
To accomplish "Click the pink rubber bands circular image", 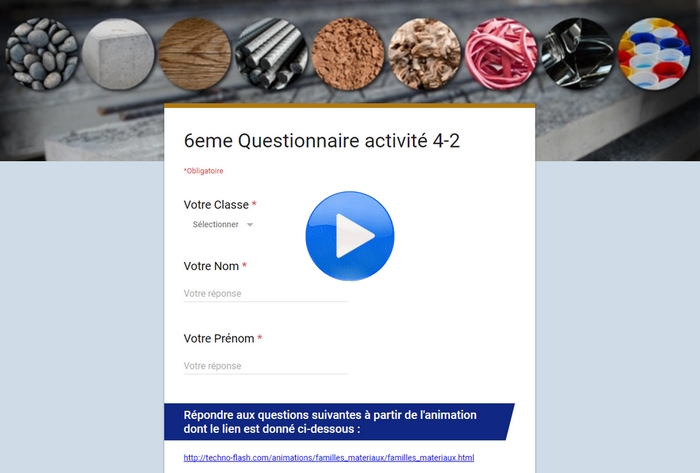I will [501, 54].
